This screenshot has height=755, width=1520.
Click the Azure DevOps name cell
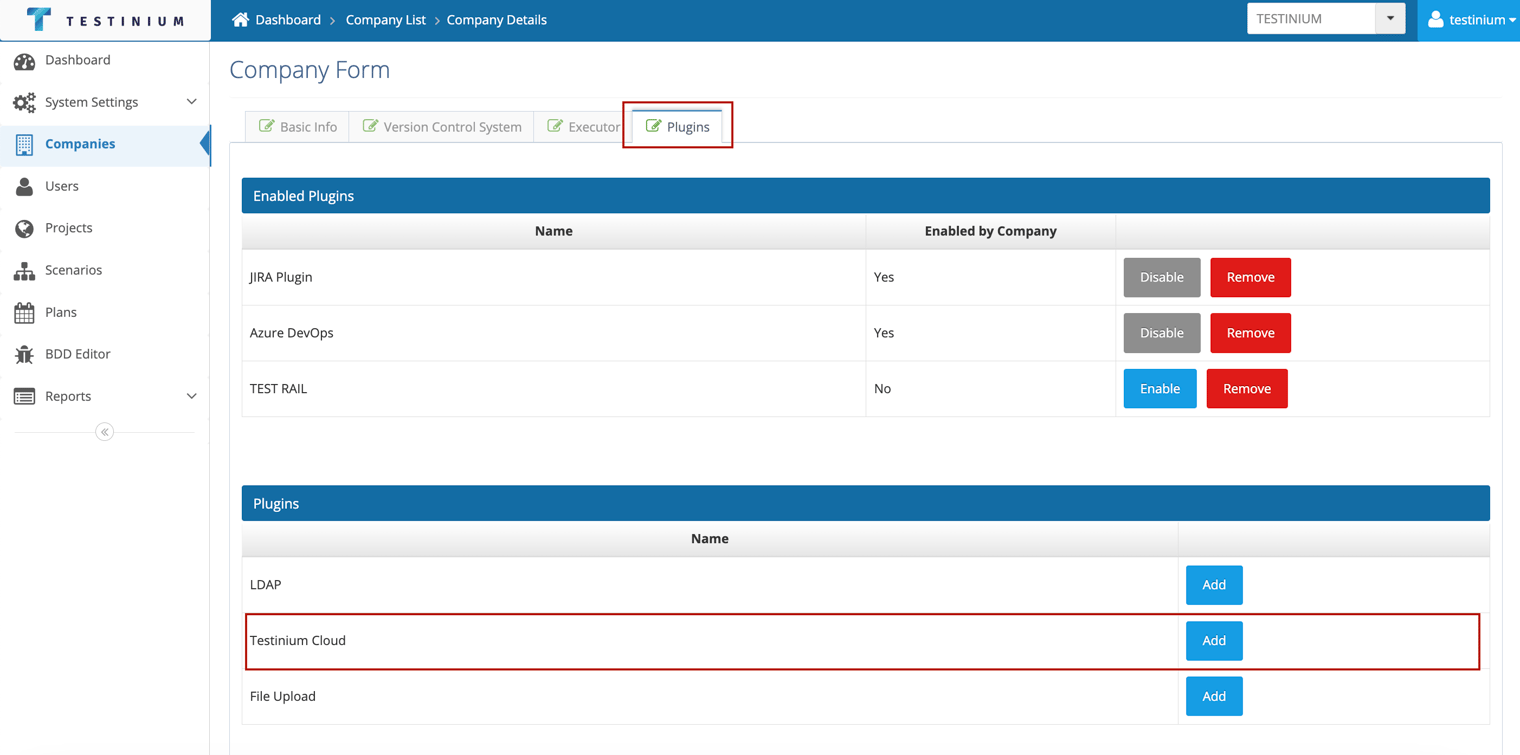click(553, 333)
